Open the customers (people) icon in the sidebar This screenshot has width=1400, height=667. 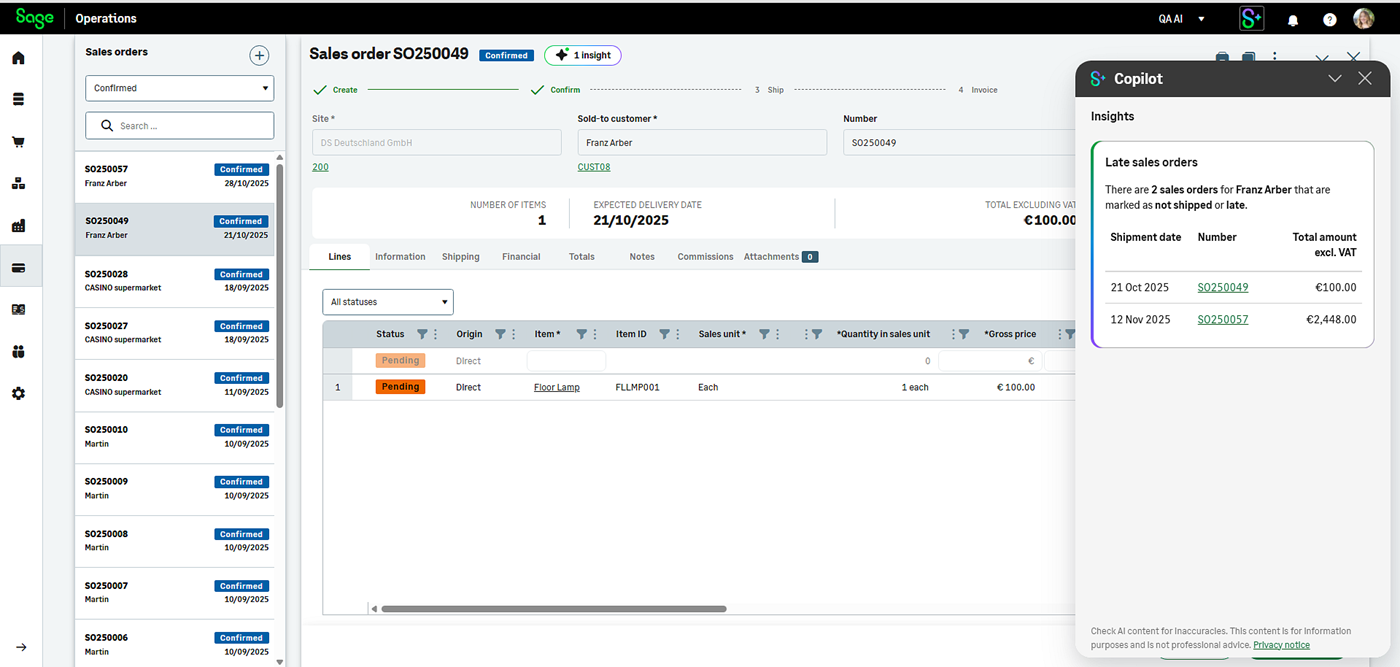tap(18, 351)
